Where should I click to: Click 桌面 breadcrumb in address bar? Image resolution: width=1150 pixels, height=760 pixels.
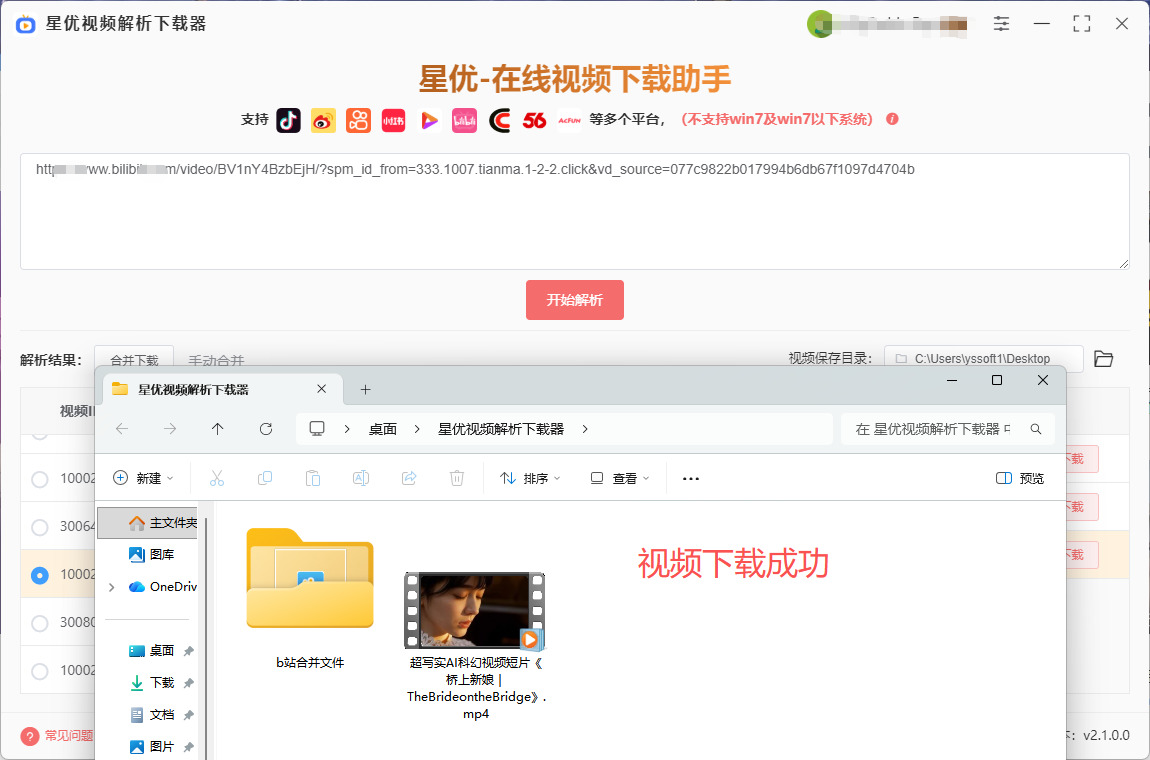383,429
